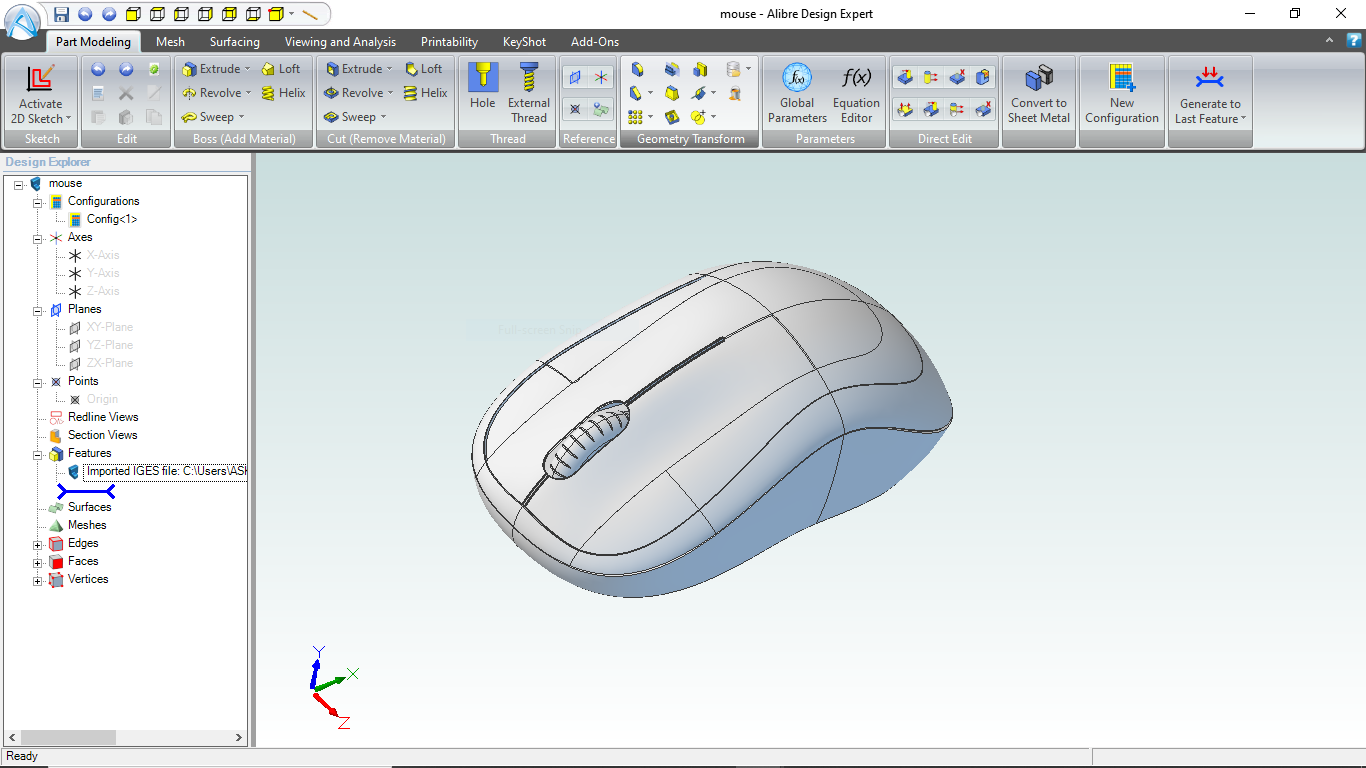Open the Sweep dropdown arrow in the Boss group
The height and width of the screenshot is (768, 1366).
[241, 117]
